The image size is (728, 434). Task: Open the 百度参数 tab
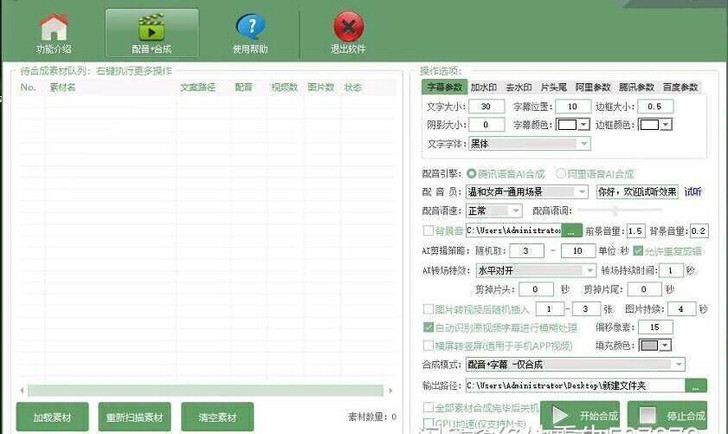680,87
